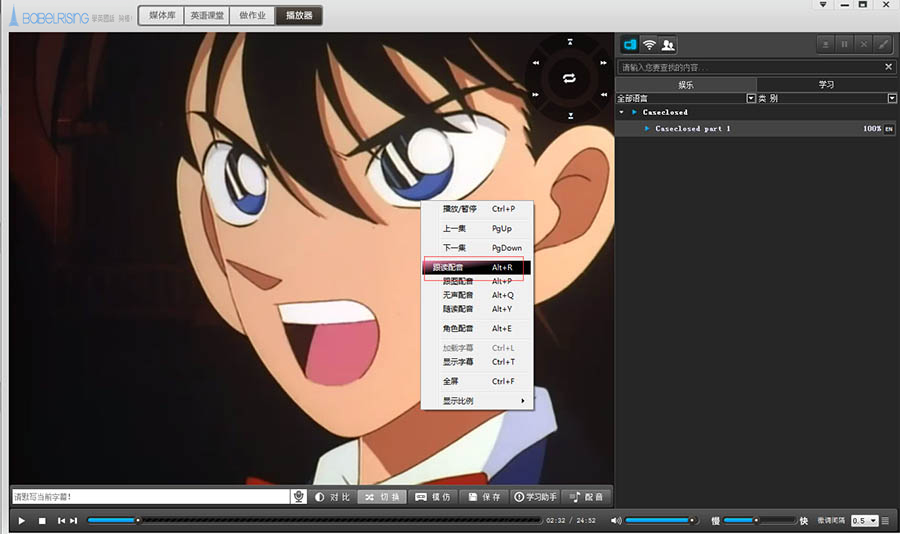Choose 显示字幕 in context menu
This screenshot has height=534, width=900.
point(478,362)
